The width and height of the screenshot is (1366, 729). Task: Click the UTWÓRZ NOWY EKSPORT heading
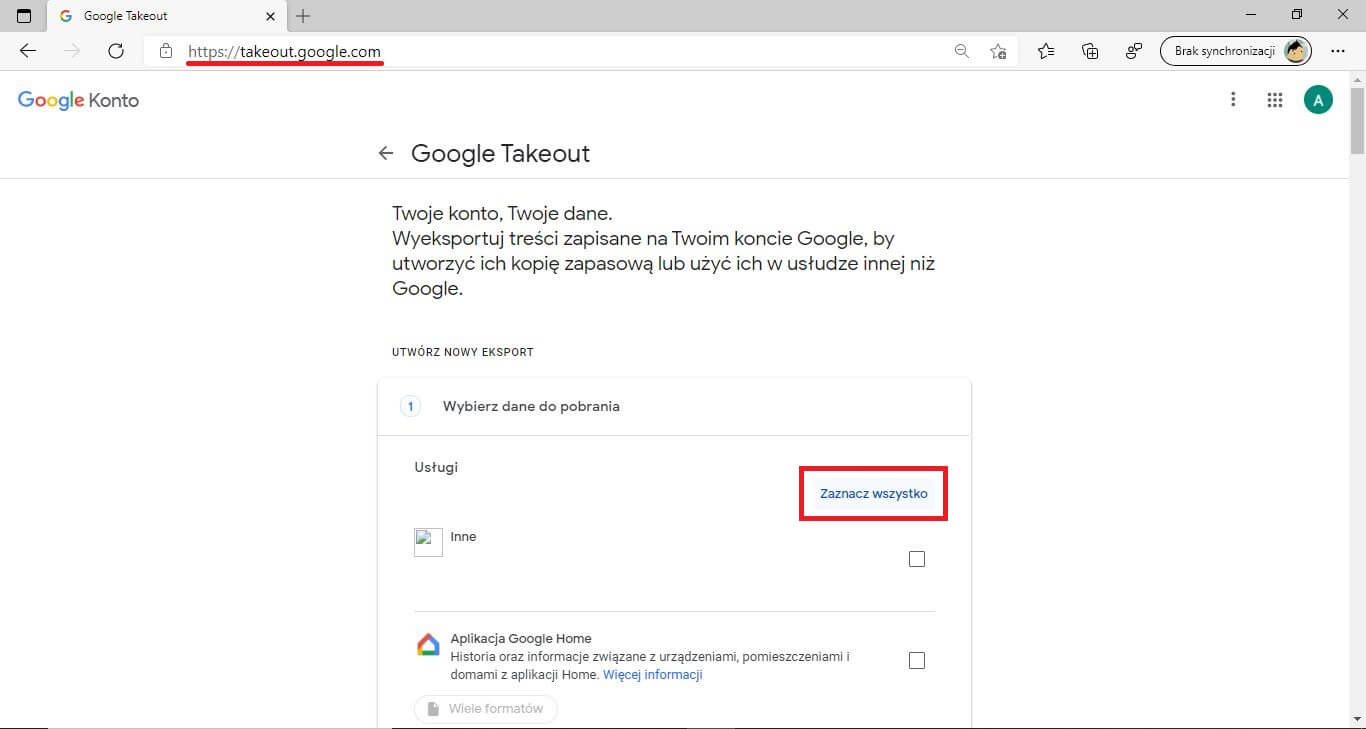coord(463,352)
